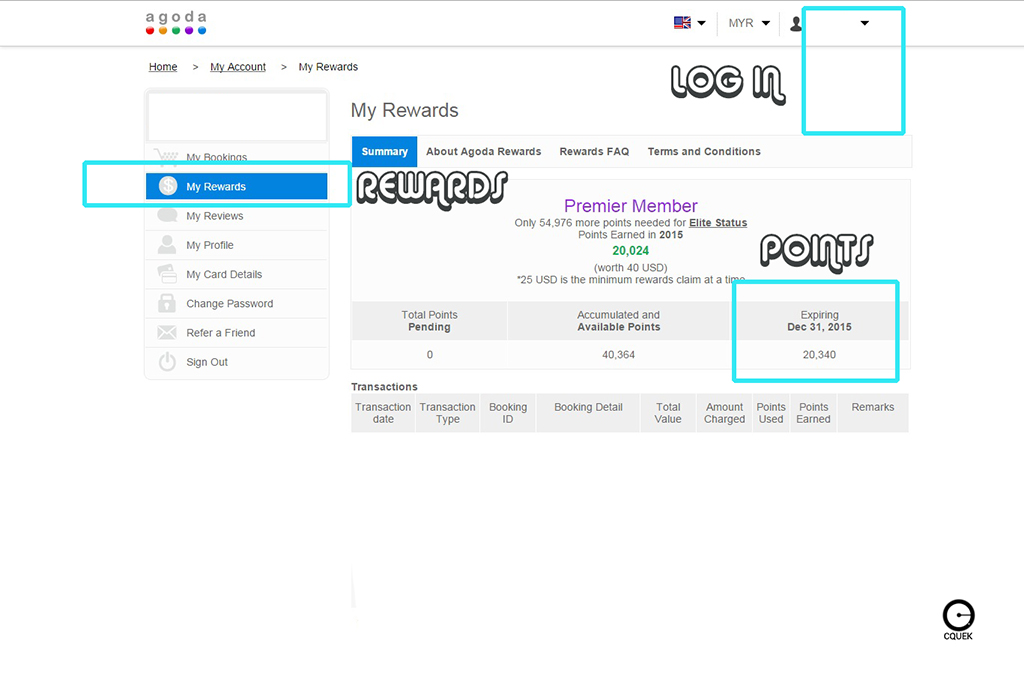Screen dimensions: 1024x679
Task: Click the Points Earned column header
Action: pyautogui.click(x=813, y=413)
